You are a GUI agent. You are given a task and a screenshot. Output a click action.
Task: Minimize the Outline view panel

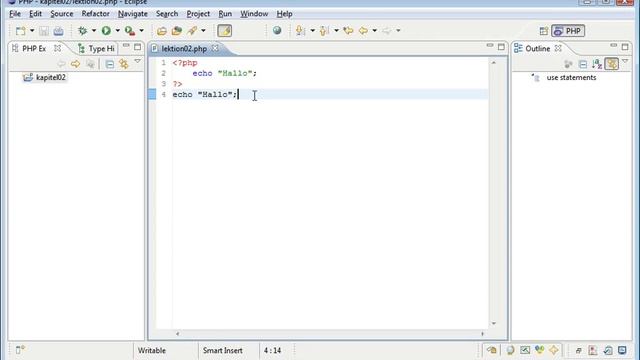[613, 46]
